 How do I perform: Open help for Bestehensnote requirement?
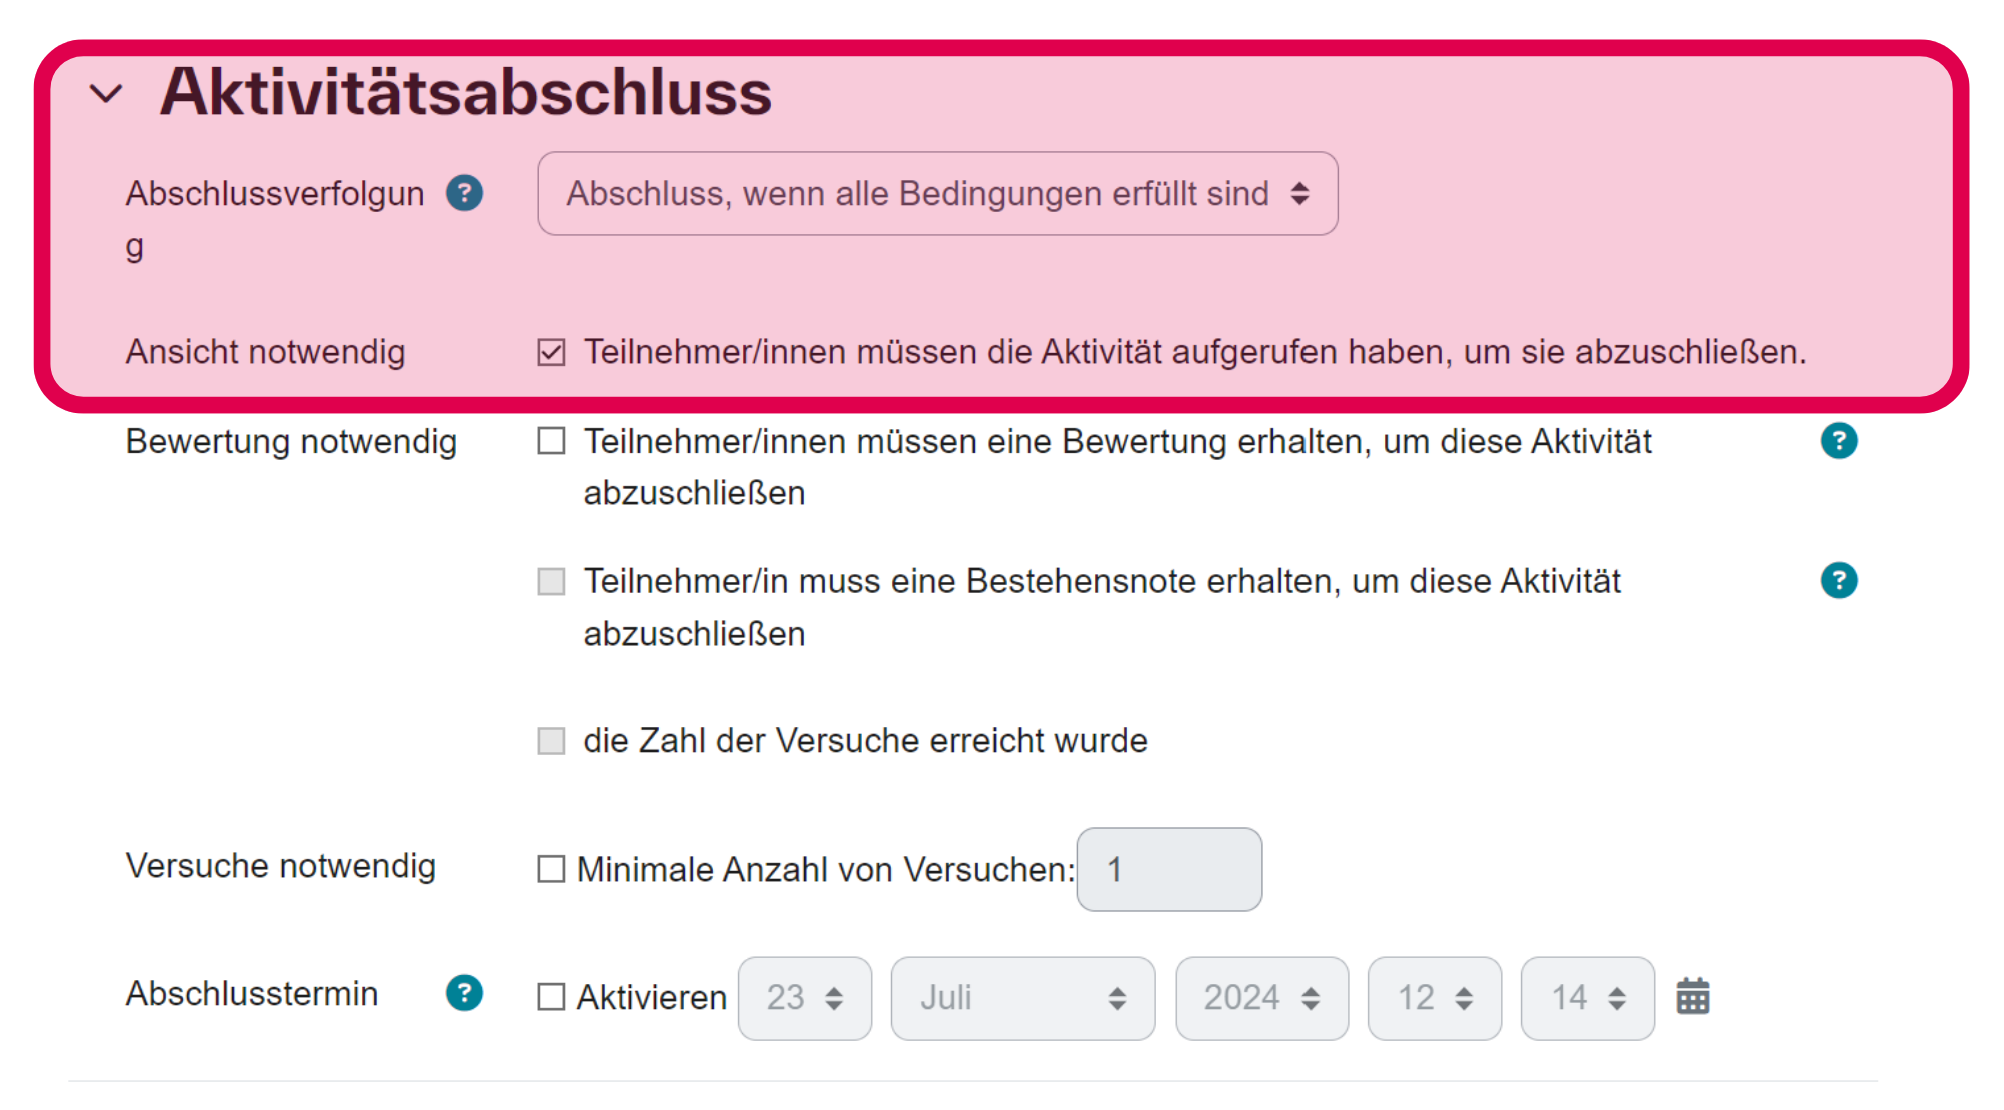click(1838, 581)
